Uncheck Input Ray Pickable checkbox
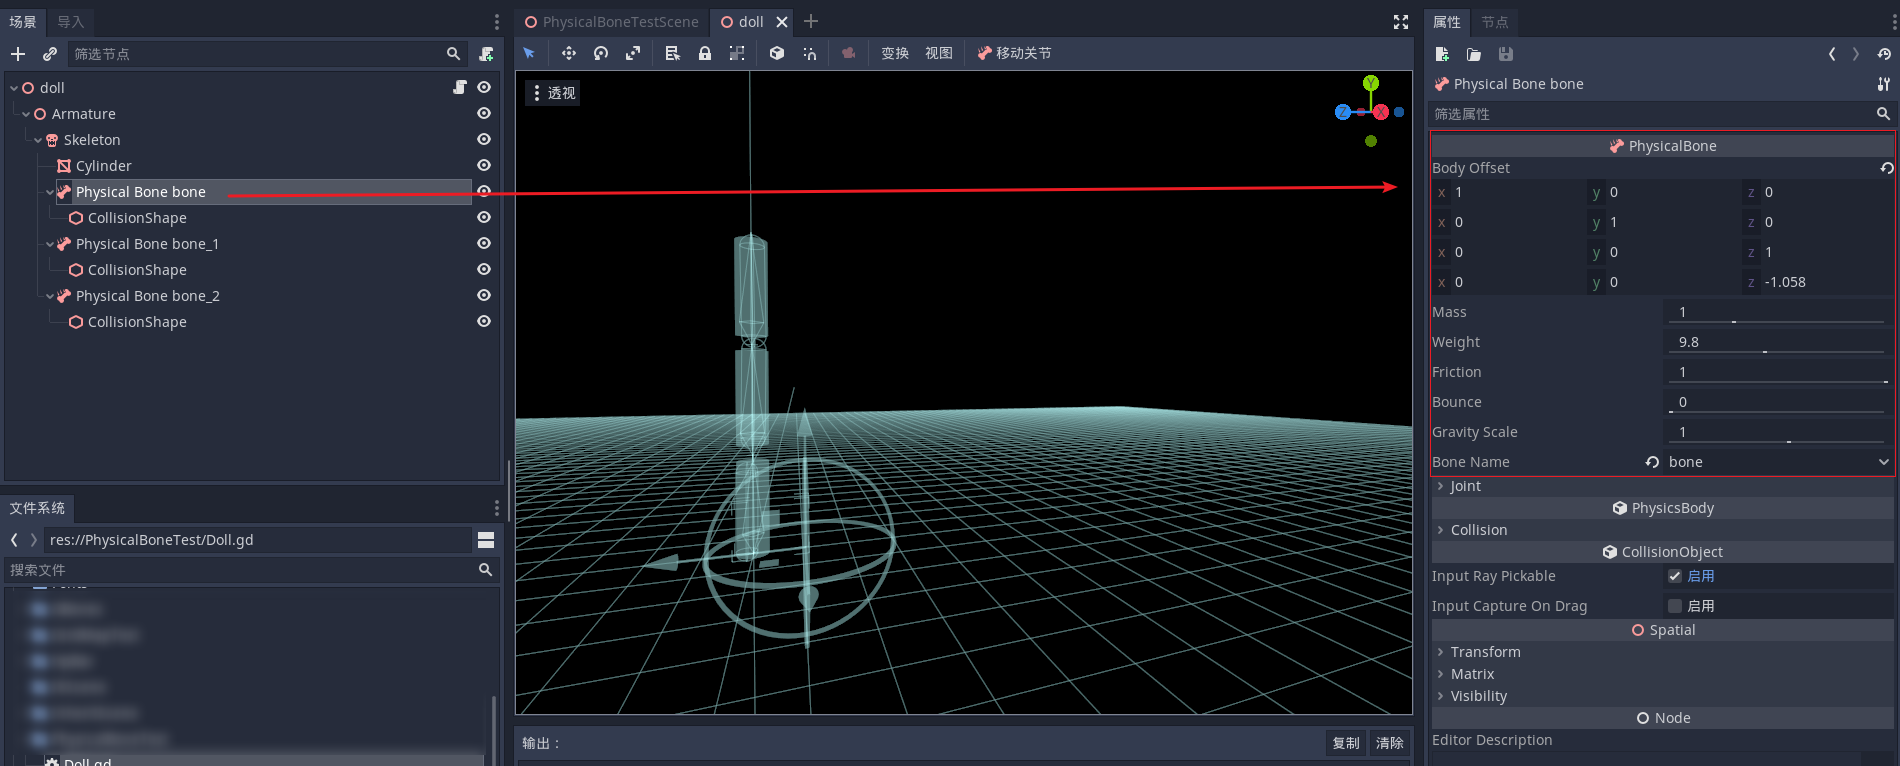This screenshot has width=1900, height=766. [1675, 576]
